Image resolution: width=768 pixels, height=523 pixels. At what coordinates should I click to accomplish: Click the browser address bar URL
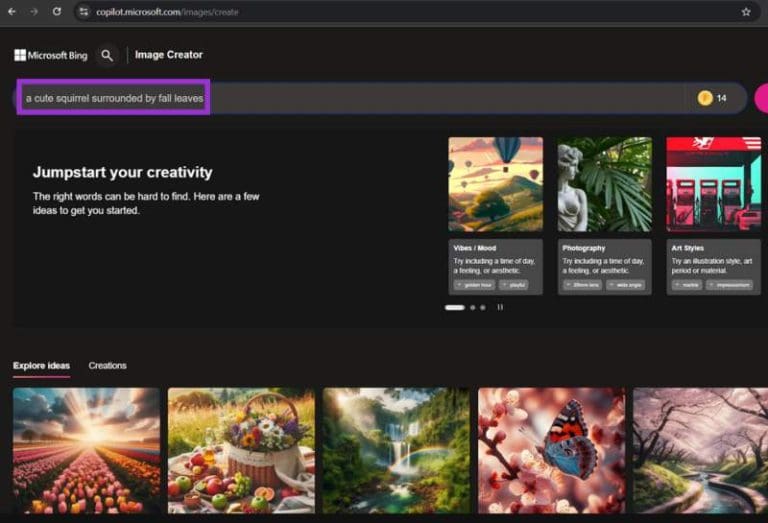point(175,12)
